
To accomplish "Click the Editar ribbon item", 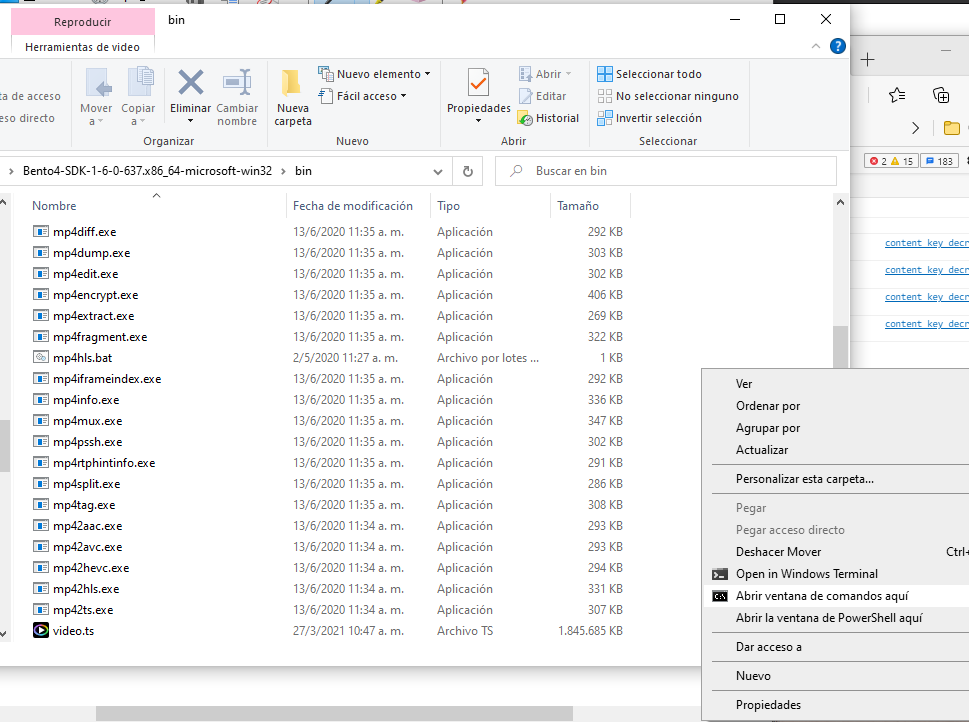I will [543, 96].
